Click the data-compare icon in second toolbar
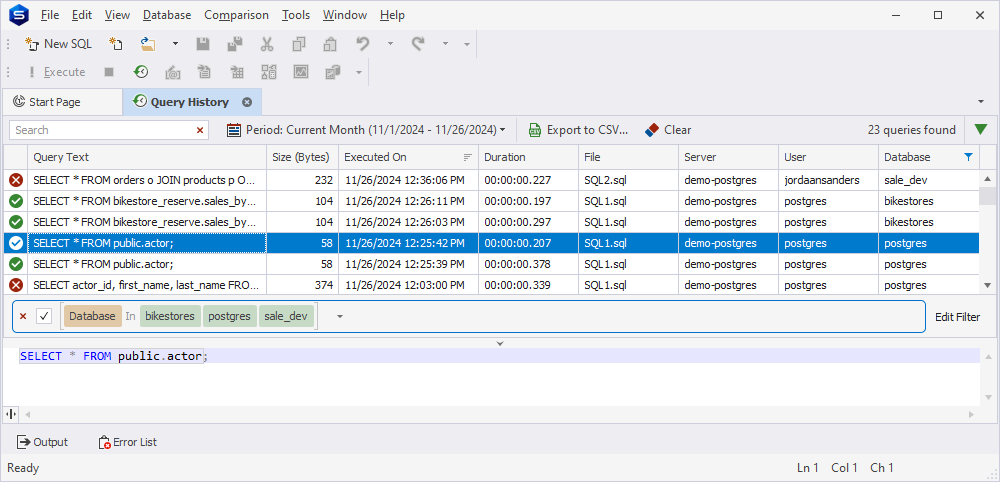The height and width of the screenshot is (482, 1000). tap(269, 72)
